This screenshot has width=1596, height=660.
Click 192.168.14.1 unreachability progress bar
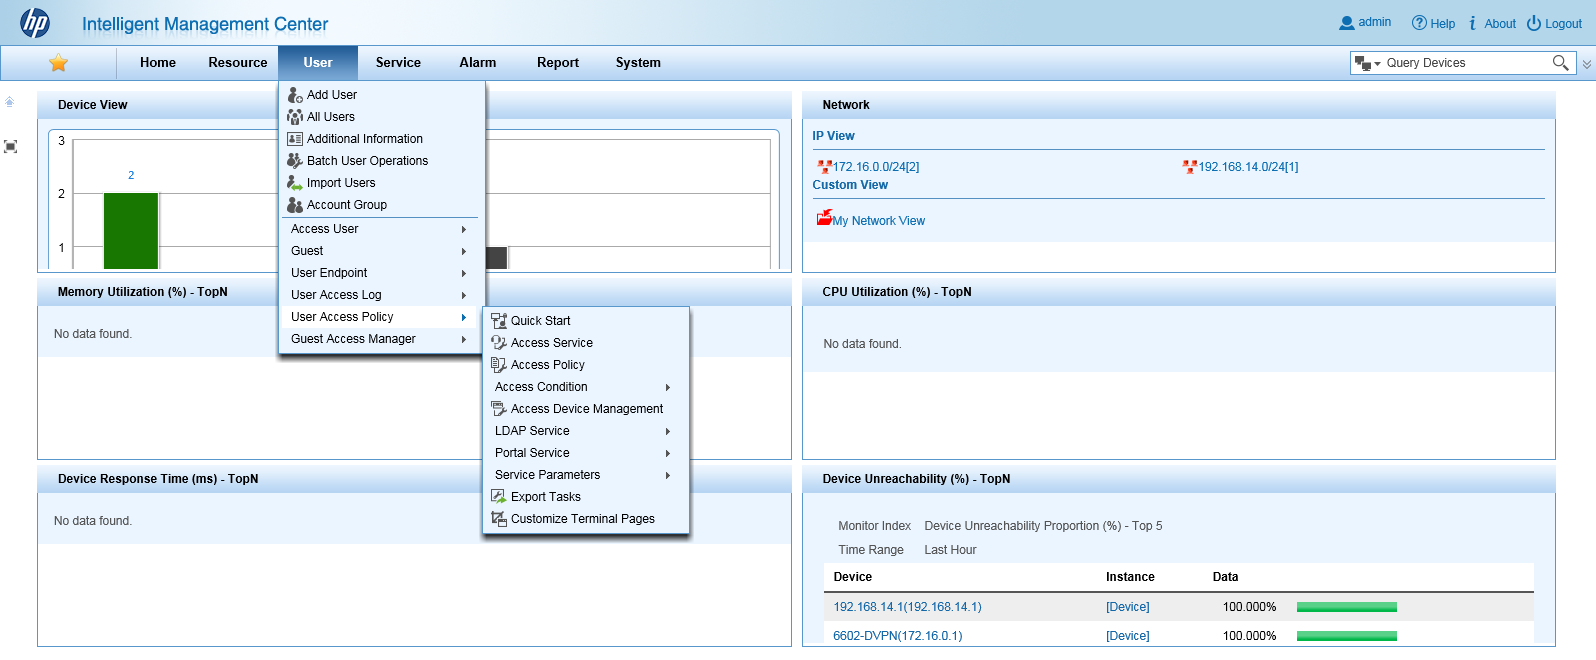coord(1346,607)
